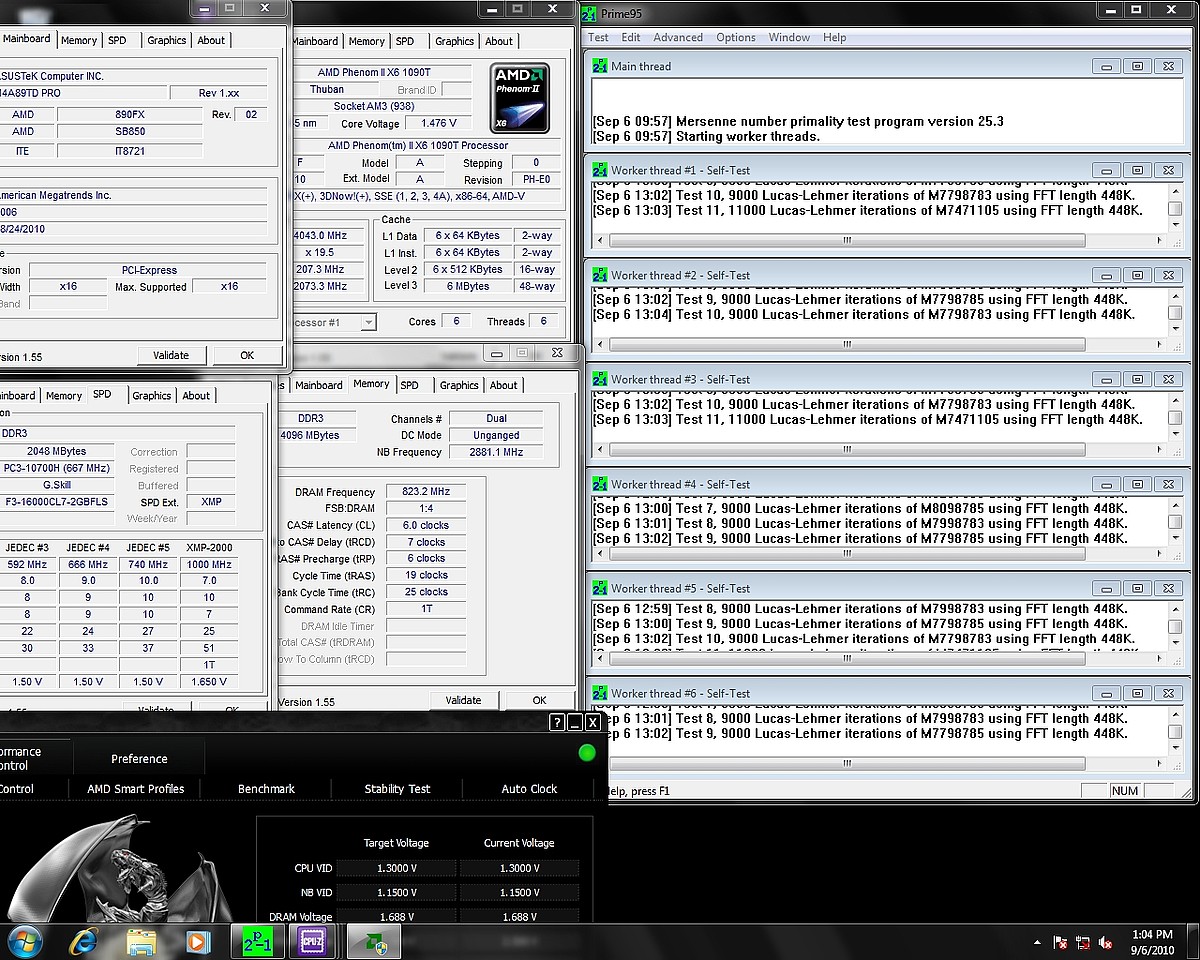Open the Benchmark section in OverDrive
The height and width of the screenshot is (960, 1200).
click(x=266, y=789)
